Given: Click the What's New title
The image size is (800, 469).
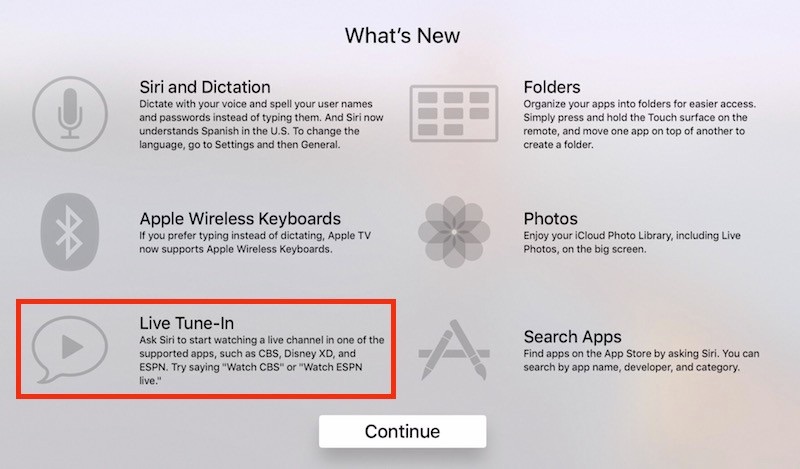Looking at the screenshot, I should tap(403, 35).
